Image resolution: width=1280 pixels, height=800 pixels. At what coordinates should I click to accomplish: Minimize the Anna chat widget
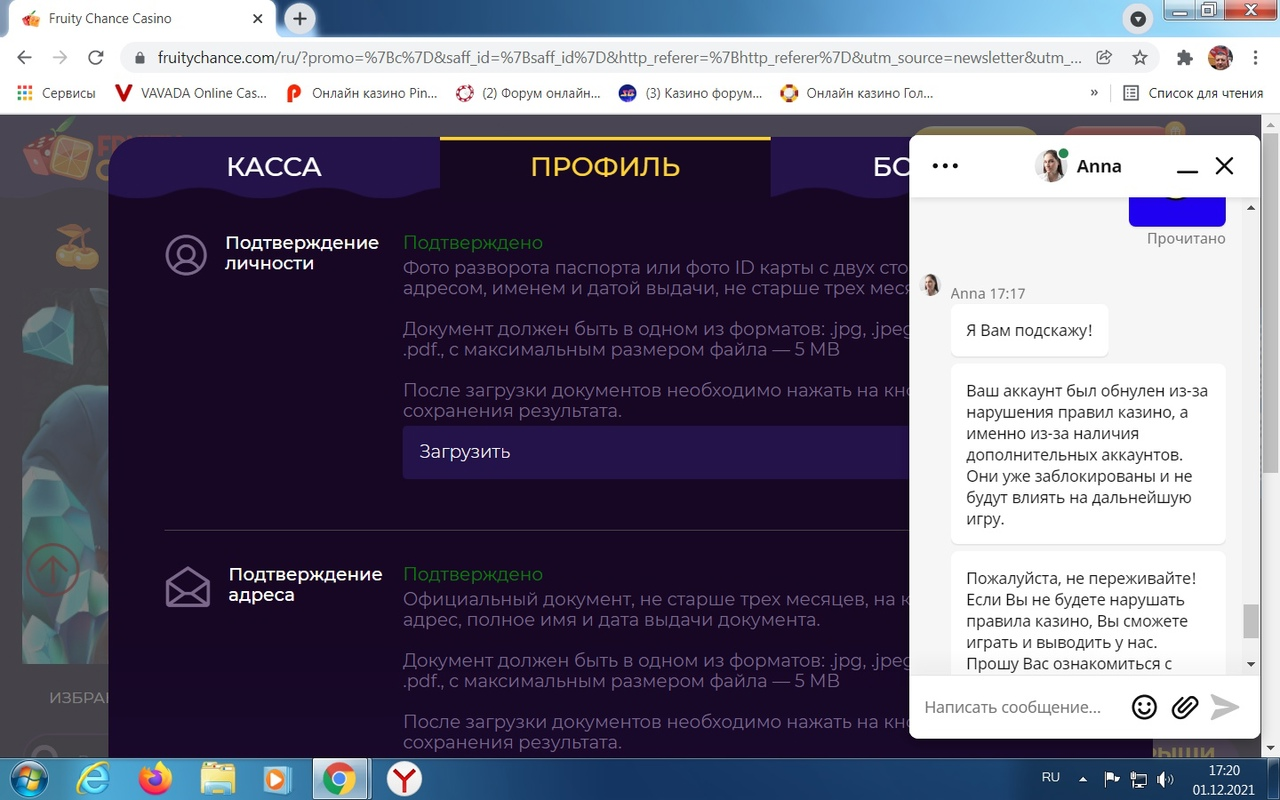1187,167
